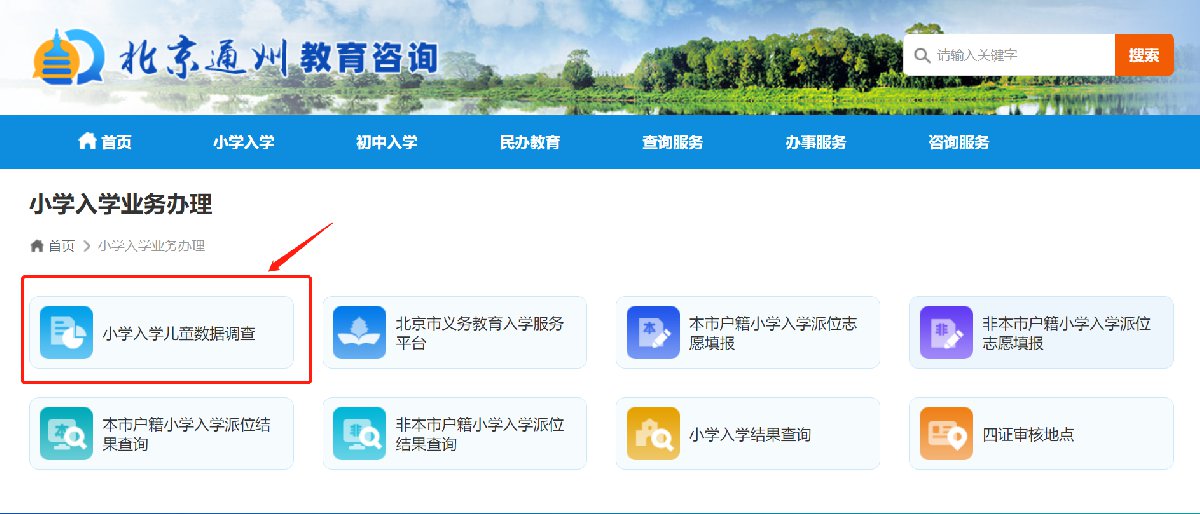Click the 四证审核地点 orange icon

coord(946,433)
